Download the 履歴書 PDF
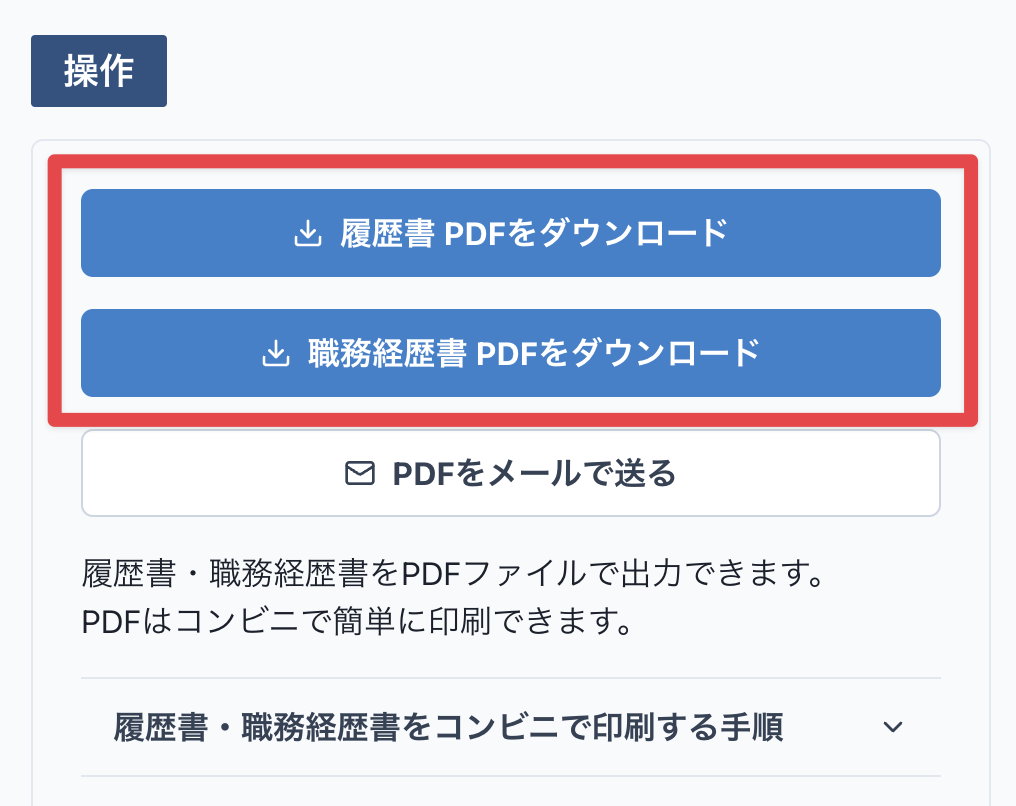 511,233
